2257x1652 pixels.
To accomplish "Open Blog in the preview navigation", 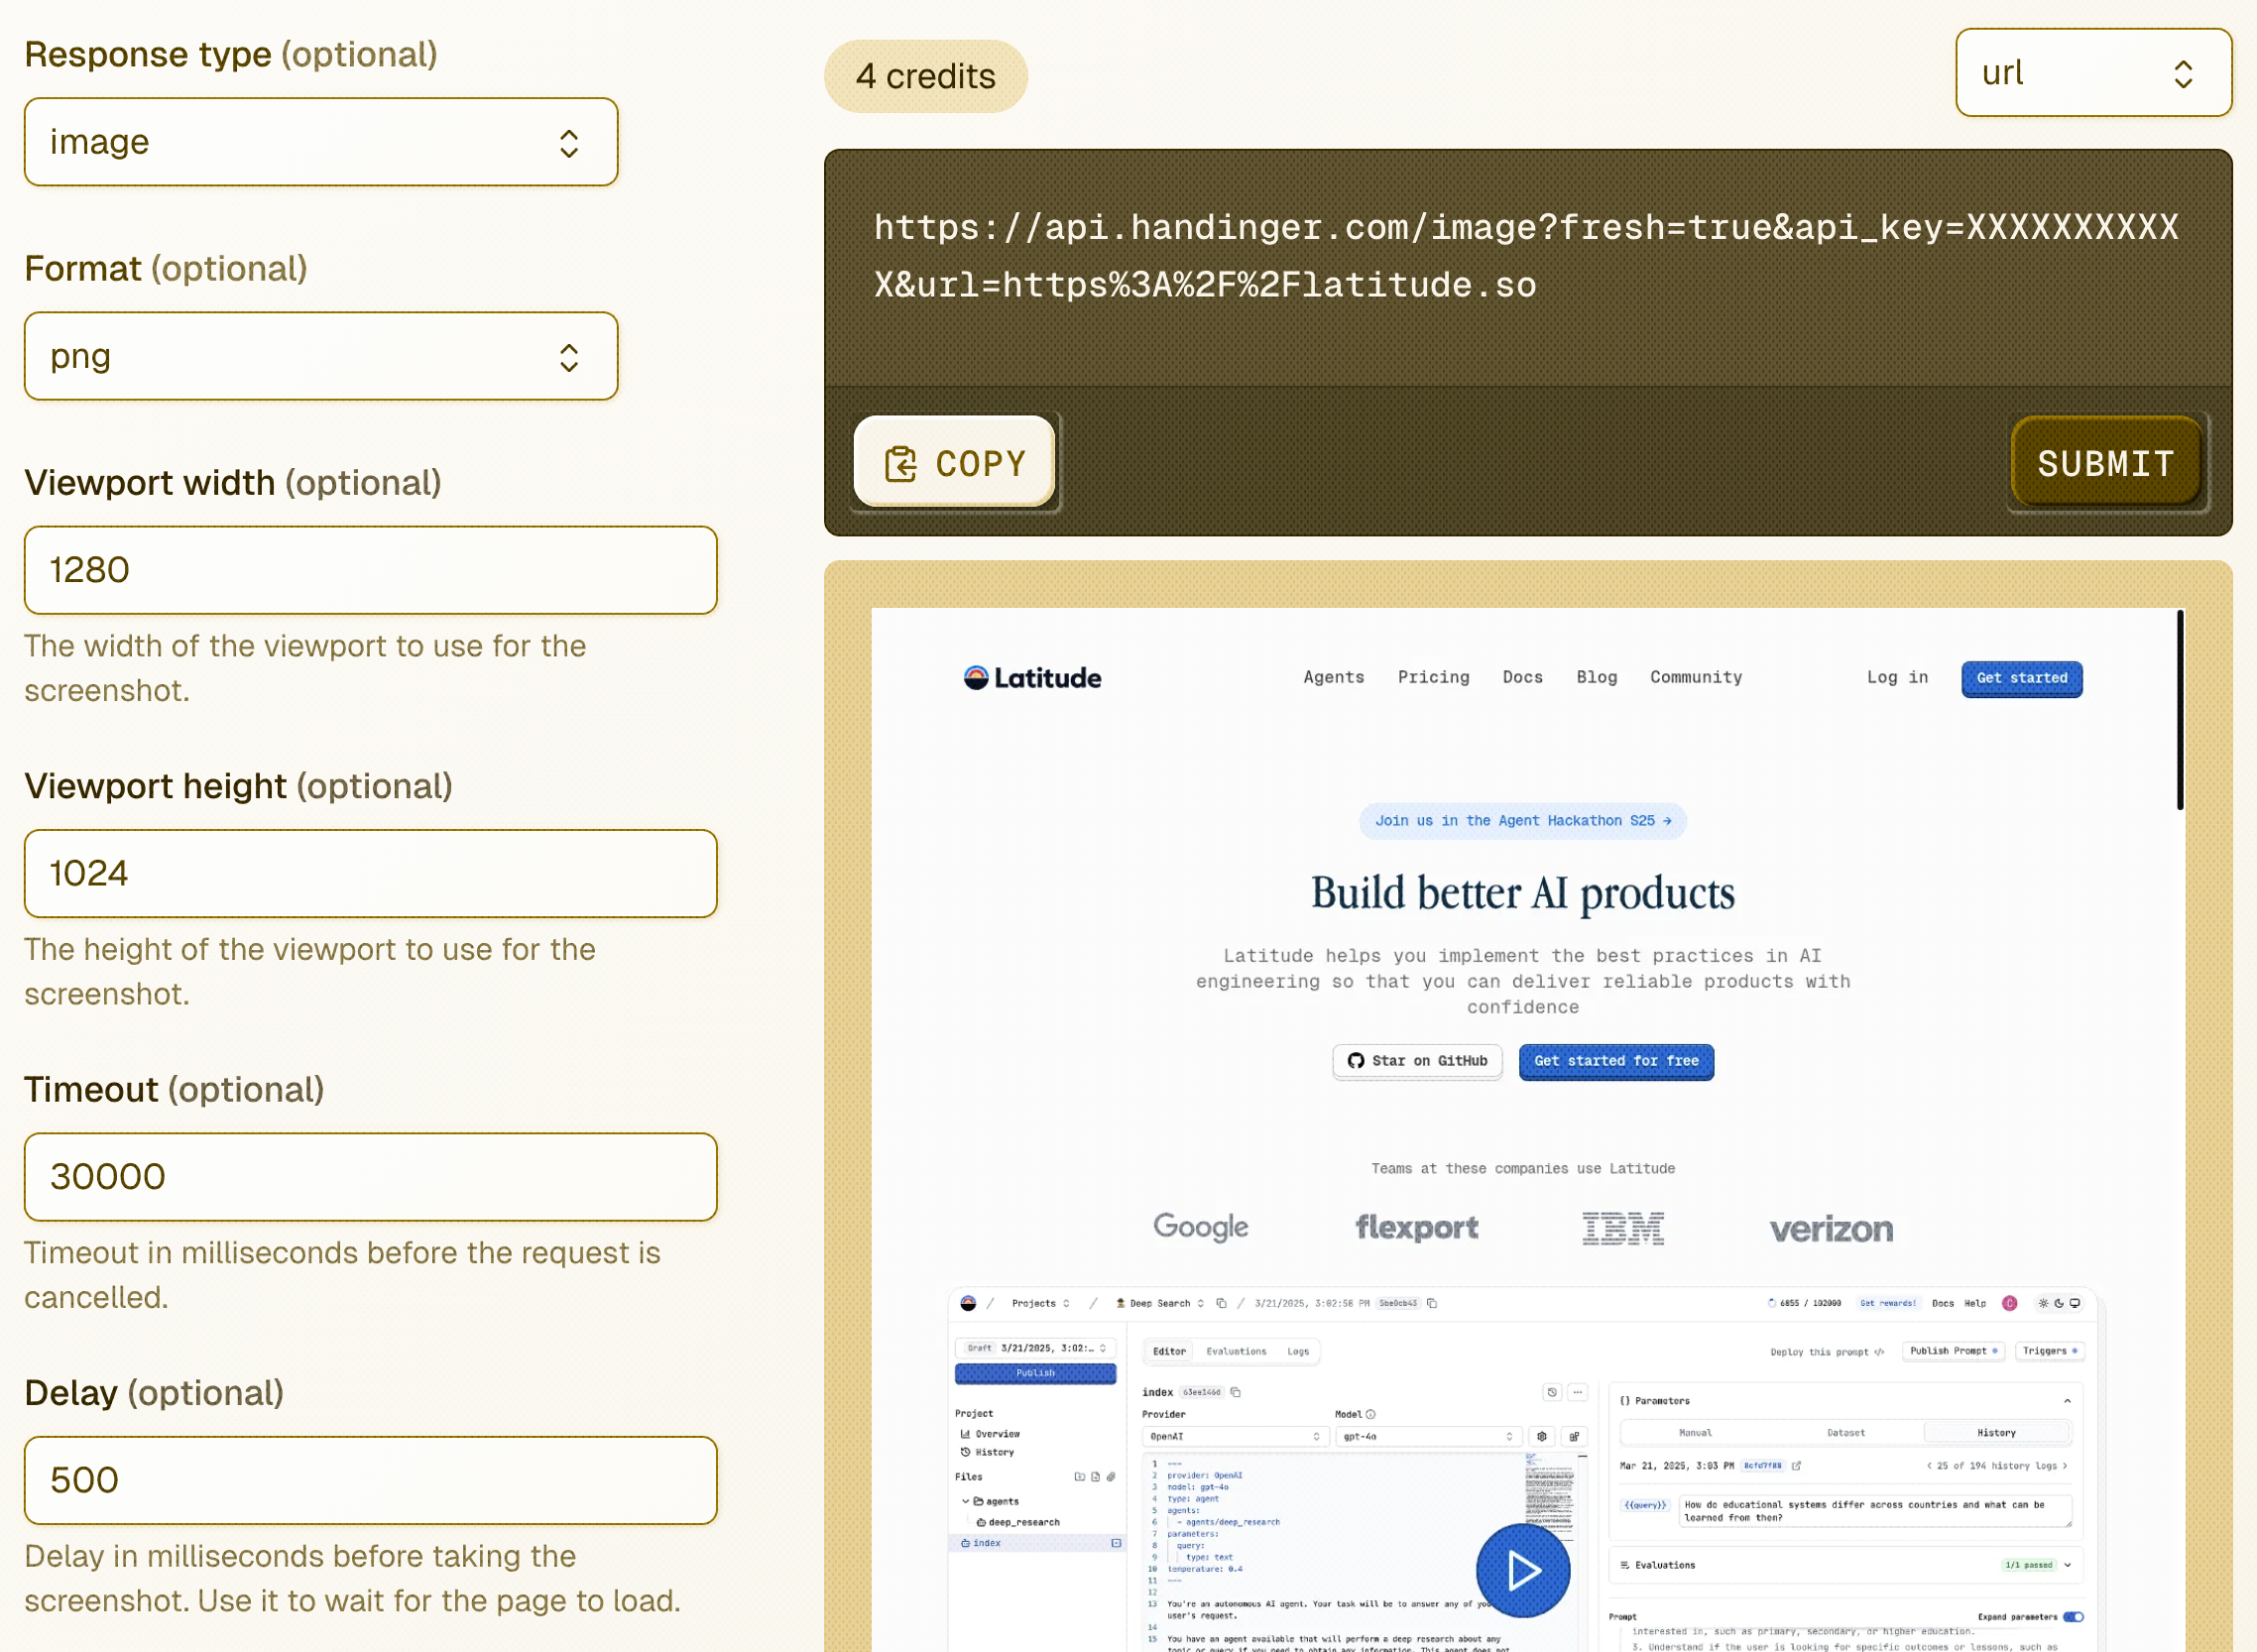I will pyautogui.click(x=1596, y=677).
